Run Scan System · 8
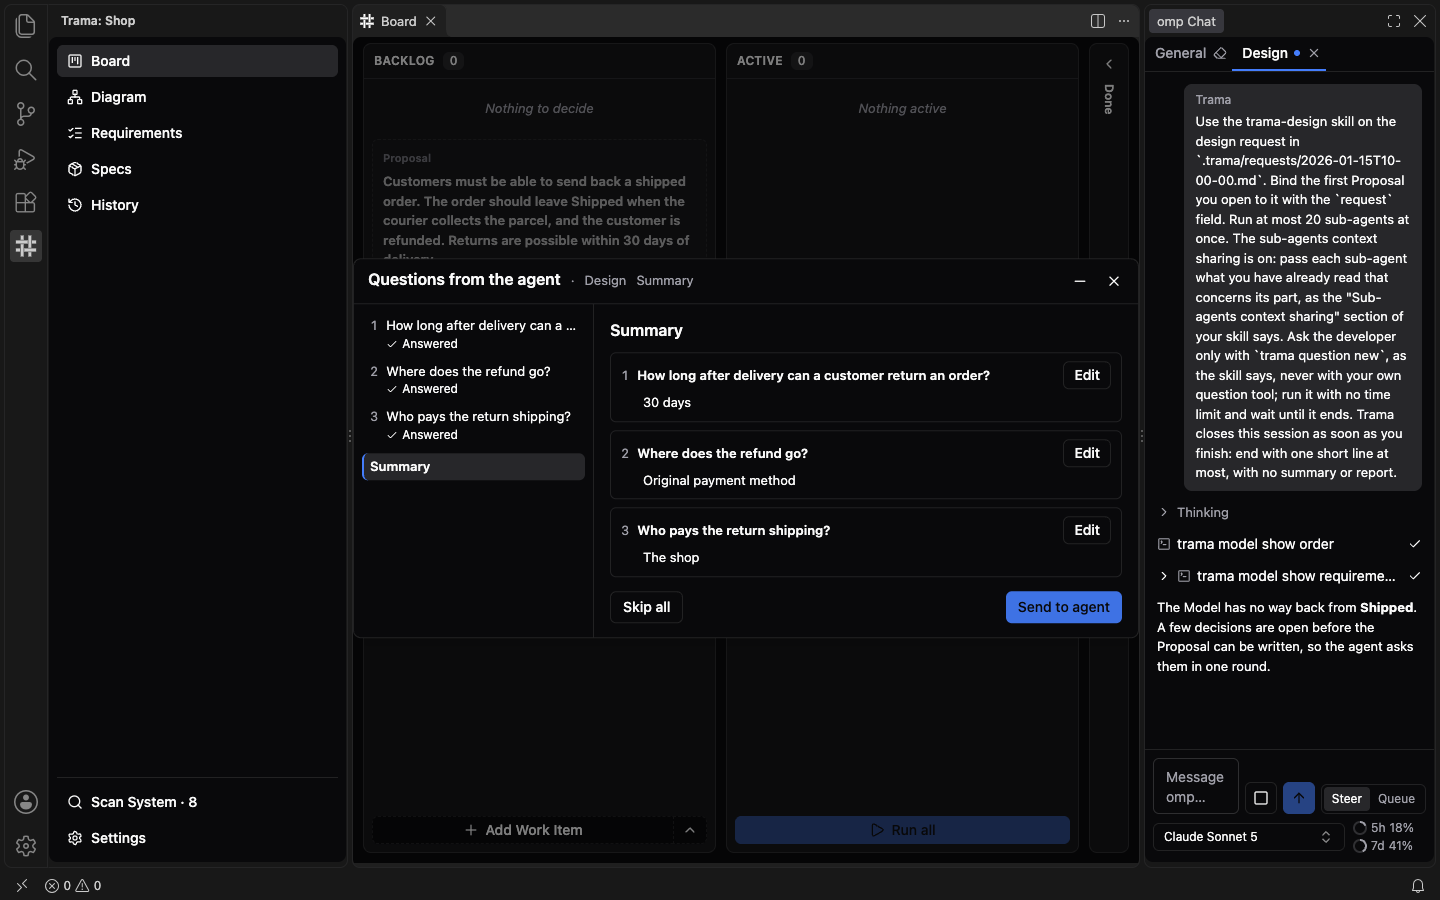Image resolution: width=1440 pixels, height=900 pixels. 197,802
